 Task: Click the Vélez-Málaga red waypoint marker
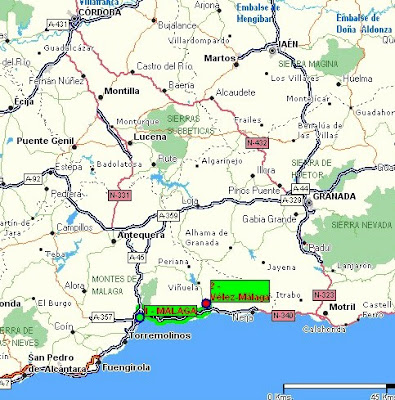[206, 303]
